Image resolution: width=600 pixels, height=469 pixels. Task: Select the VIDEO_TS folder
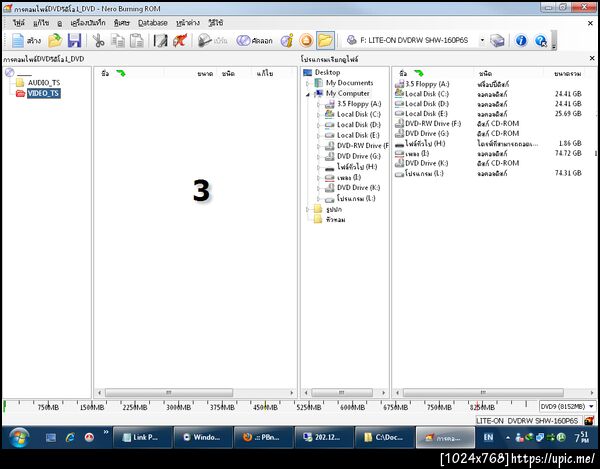click(x=43, y=93)
